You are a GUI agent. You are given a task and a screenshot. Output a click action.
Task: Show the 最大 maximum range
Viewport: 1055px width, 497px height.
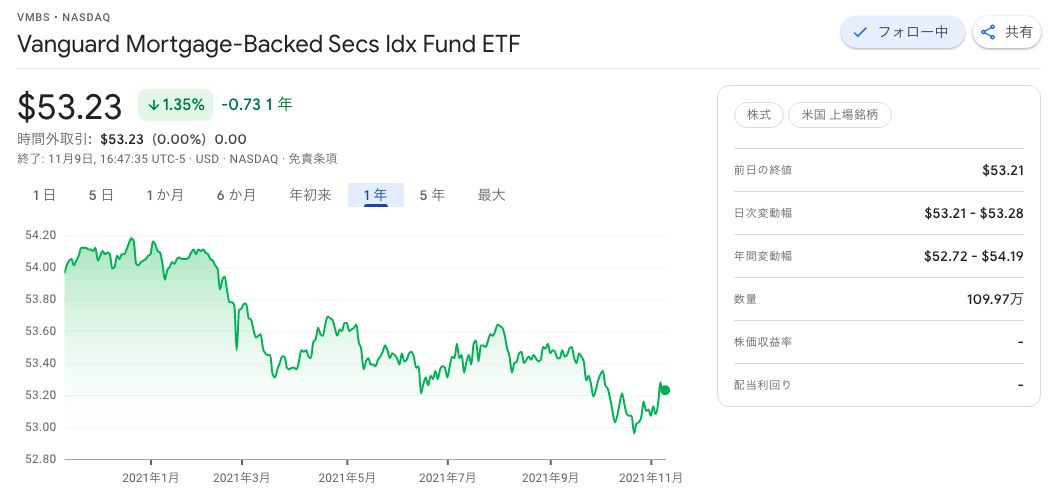[x=491, y=196]
